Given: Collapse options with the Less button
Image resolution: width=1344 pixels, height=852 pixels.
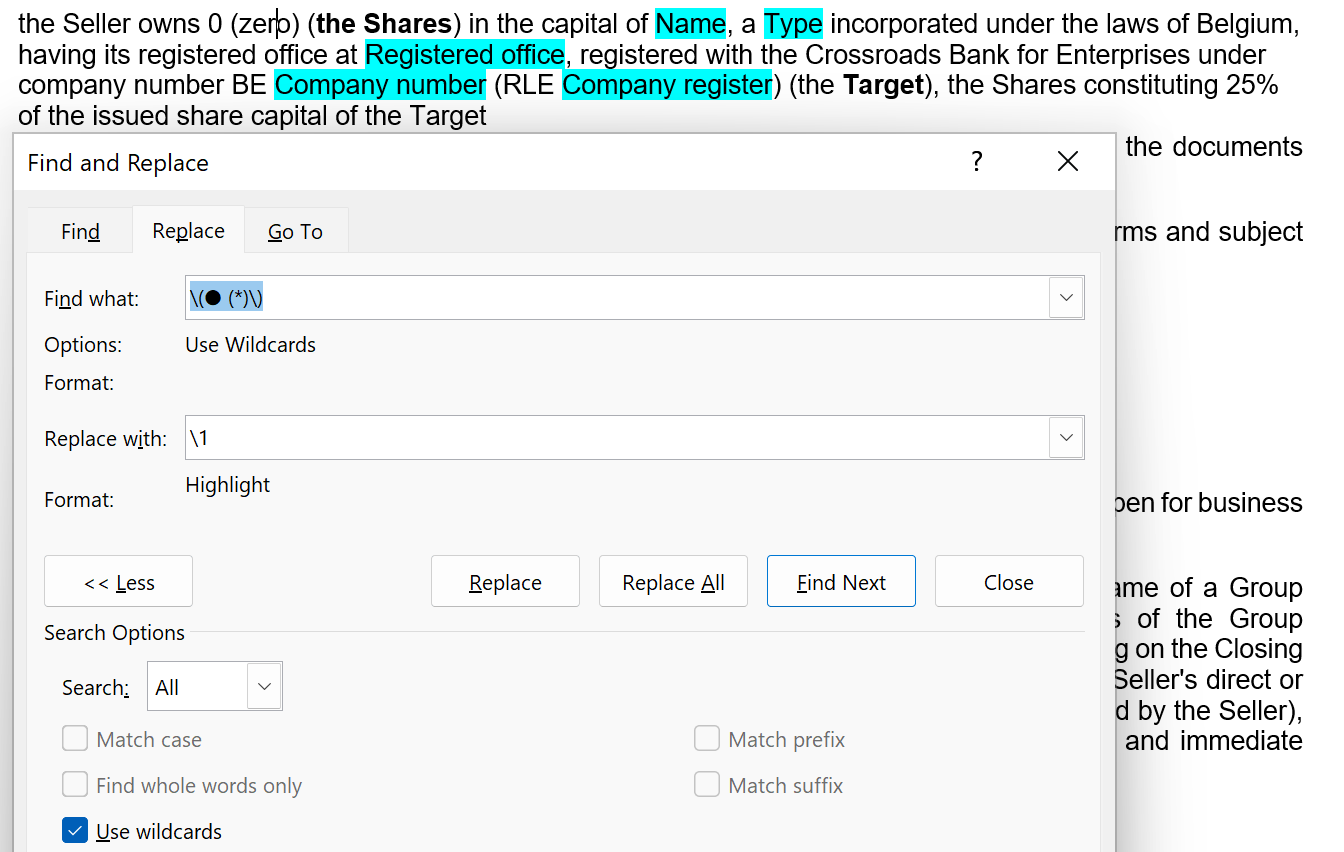Looking at the screenshot, I should click(x=118, y=582).
